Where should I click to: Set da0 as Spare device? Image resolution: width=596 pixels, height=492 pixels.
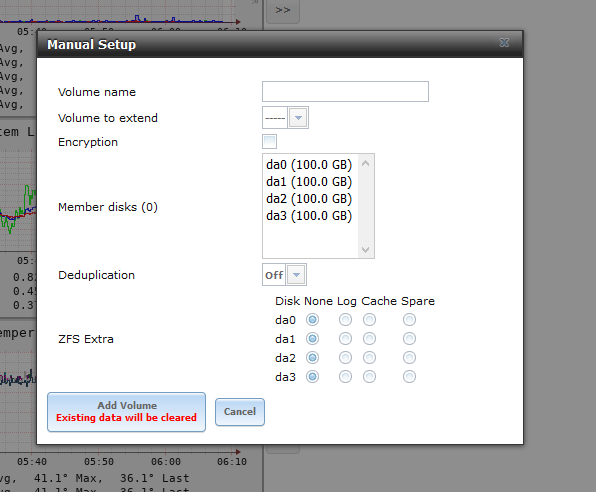point(409,320)
